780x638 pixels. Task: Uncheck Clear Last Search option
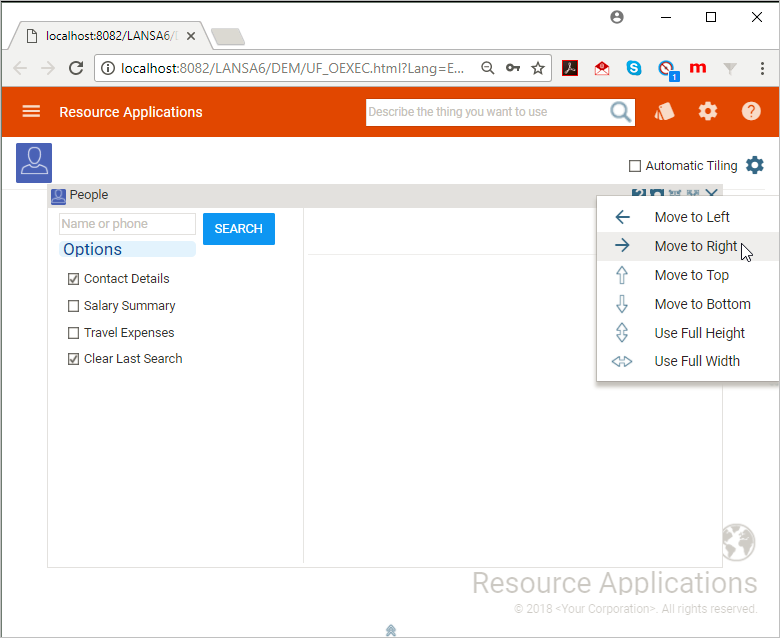pos(73,359)
